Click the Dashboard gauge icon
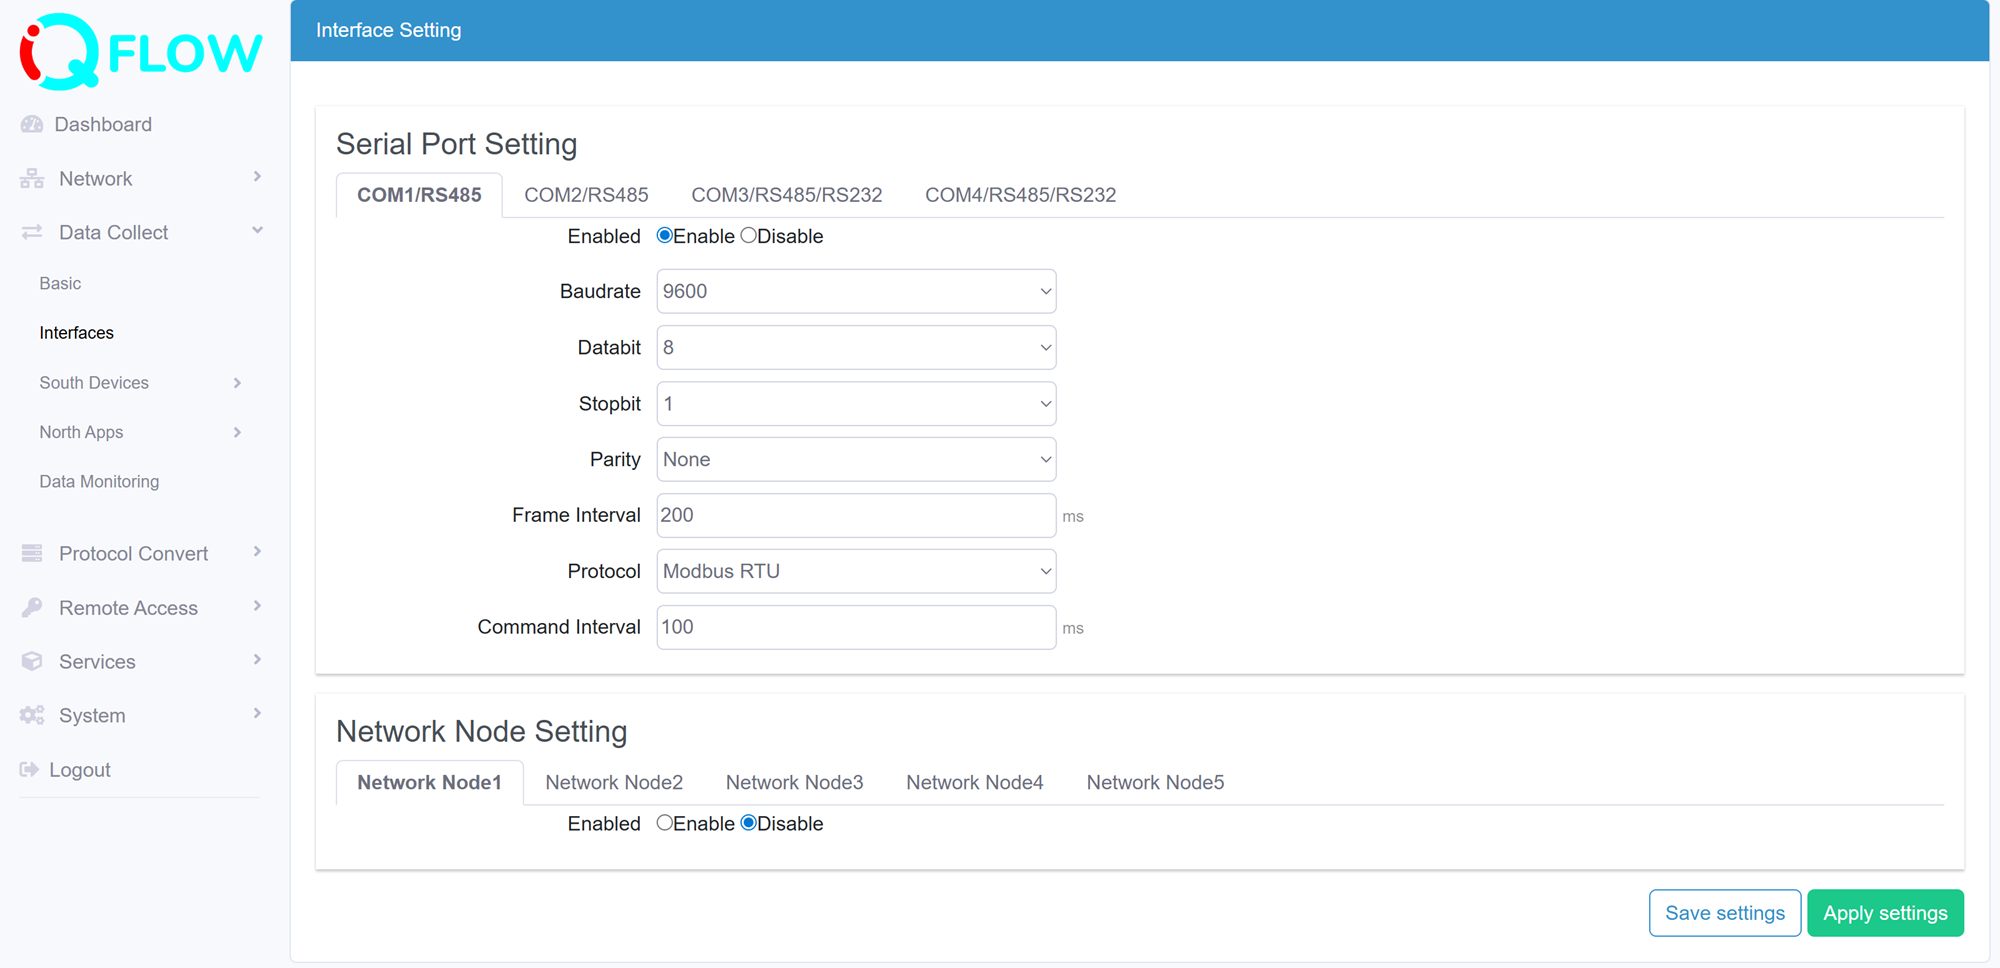Image resolution: width=2000 pixels, height=968 pixels. click(x=31, y=123)
